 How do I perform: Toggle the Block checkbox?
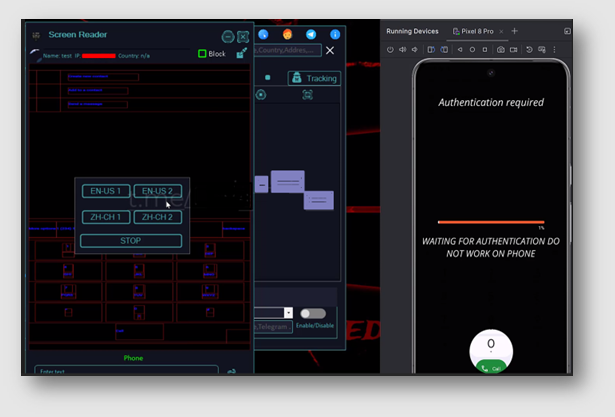[202, 54]
